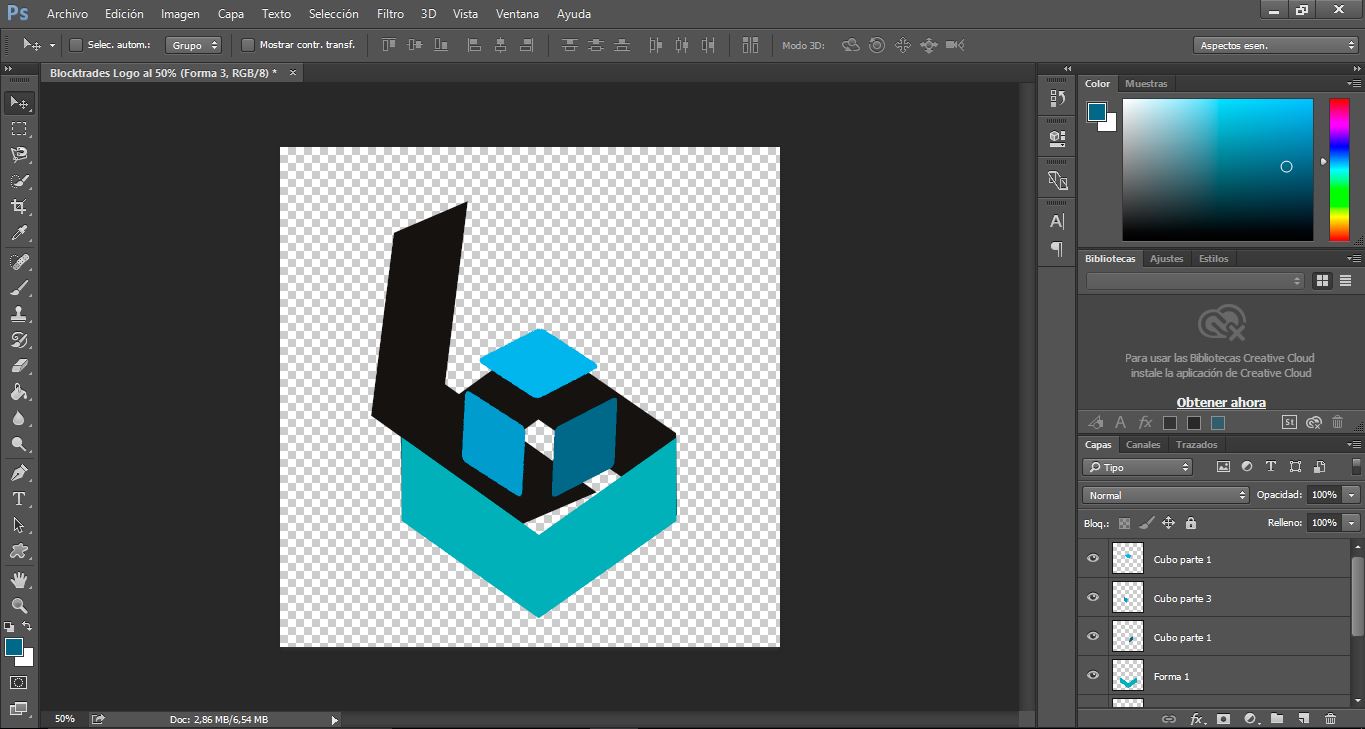Open the status bar info arrow

(334, 719)
